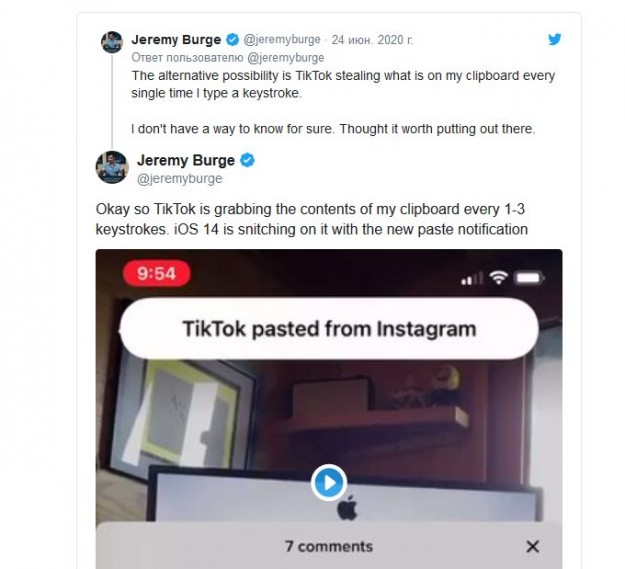Click the Twitter bird logo

[554, 39]
